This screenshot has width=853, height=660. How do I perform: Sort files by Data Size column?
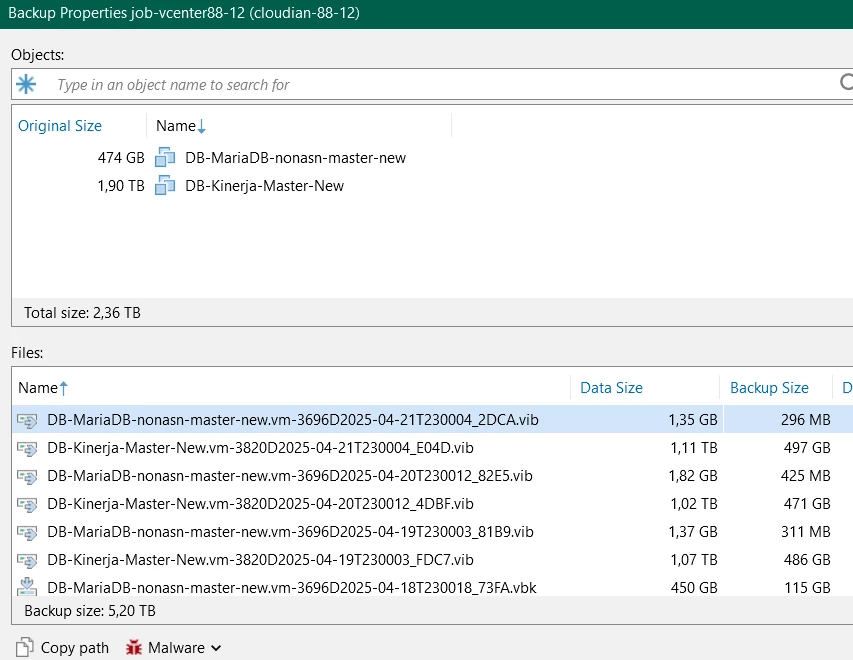611,388
